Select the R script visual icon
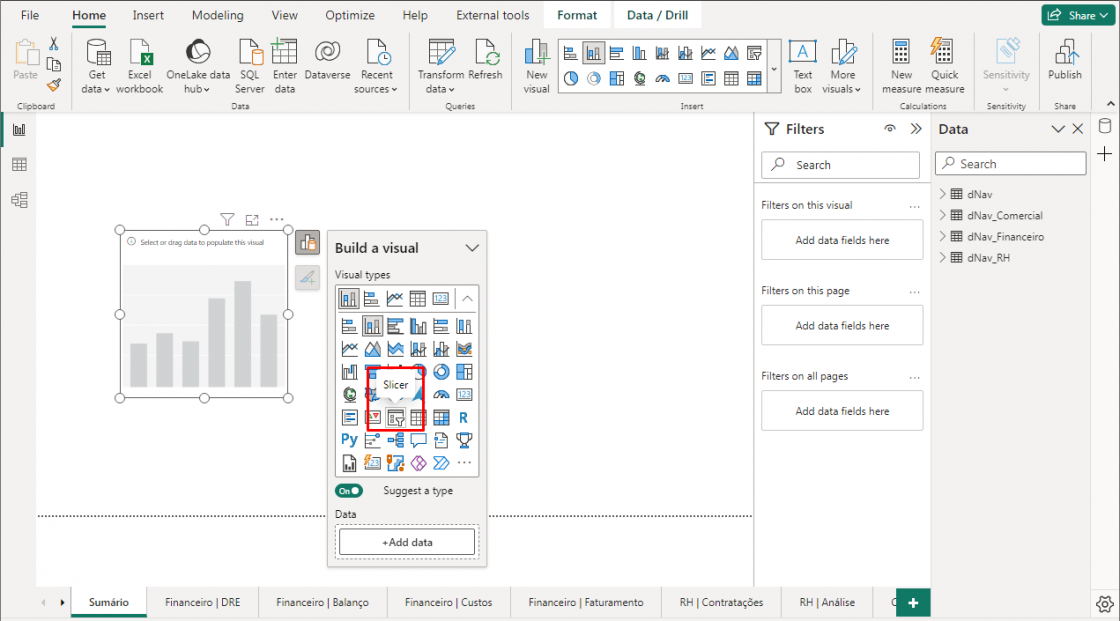The width and height of the screenshot is (1120, 621). (x=464, y=418)
